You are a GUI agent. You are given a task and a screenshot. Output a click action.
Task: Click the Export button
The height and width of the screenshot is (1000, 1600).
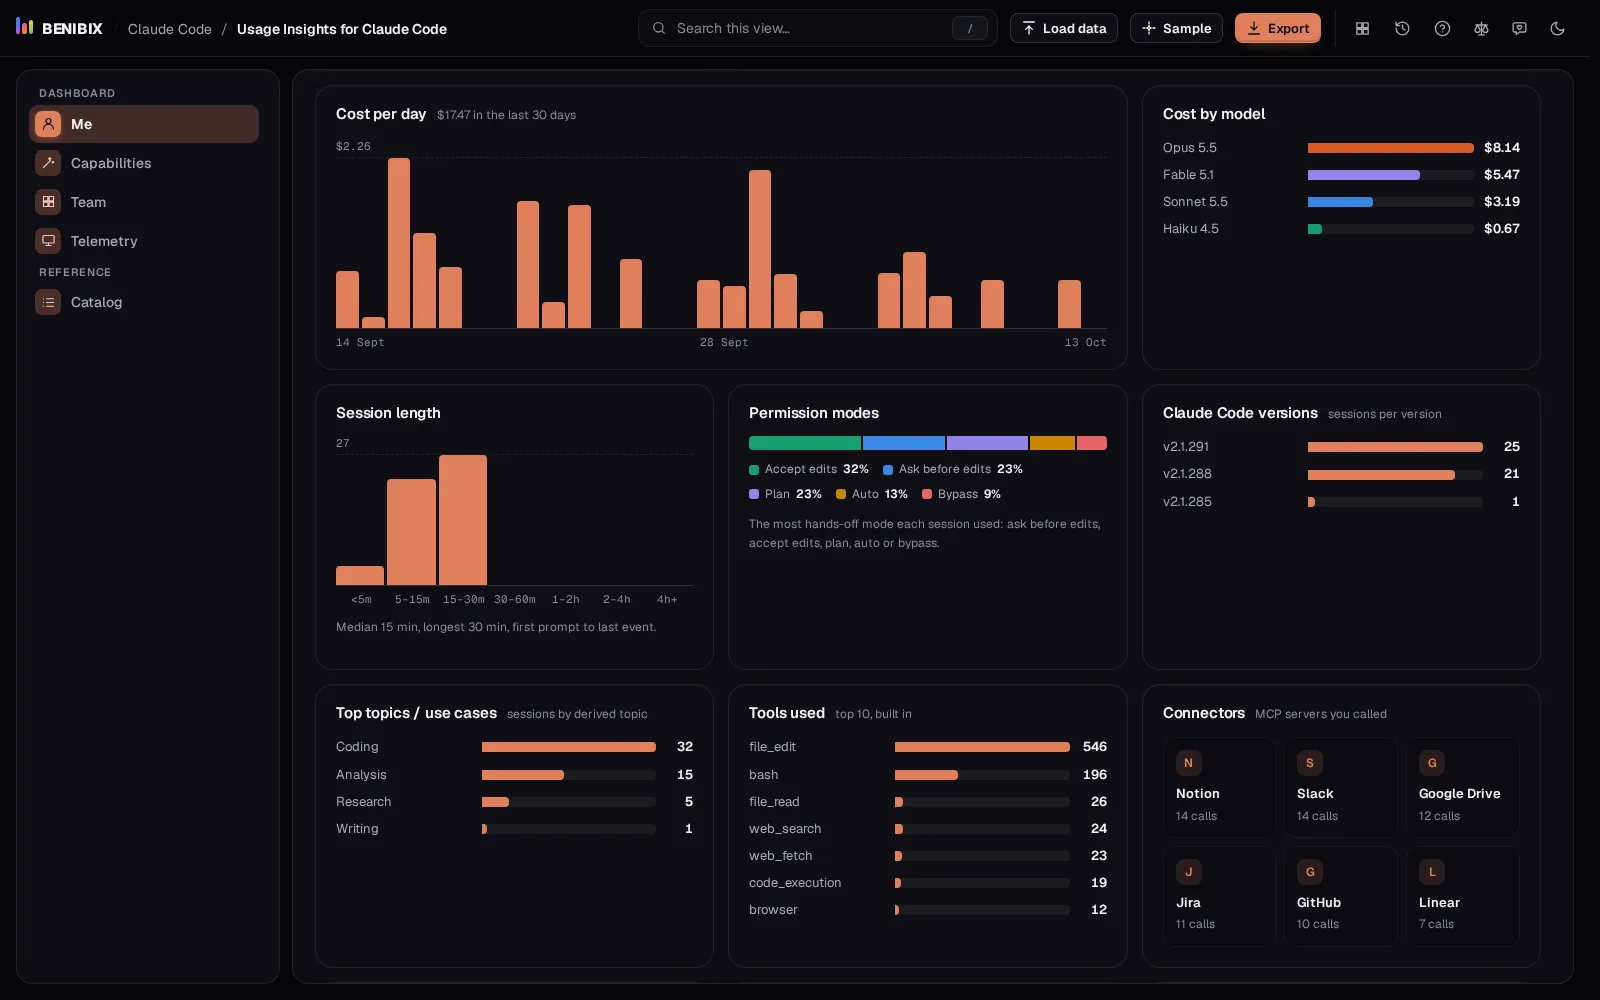coord(1277,28)
